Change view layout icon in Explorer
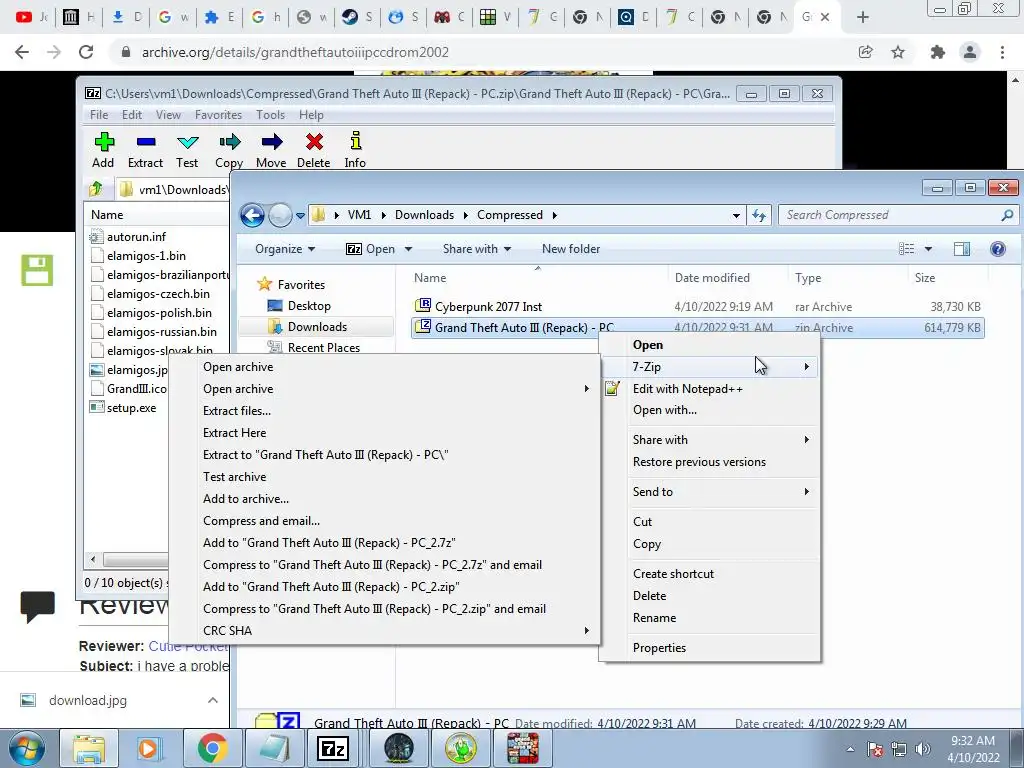Viewport: 1024px width, 768px height. pyautogui.click(x=906, y=249)
